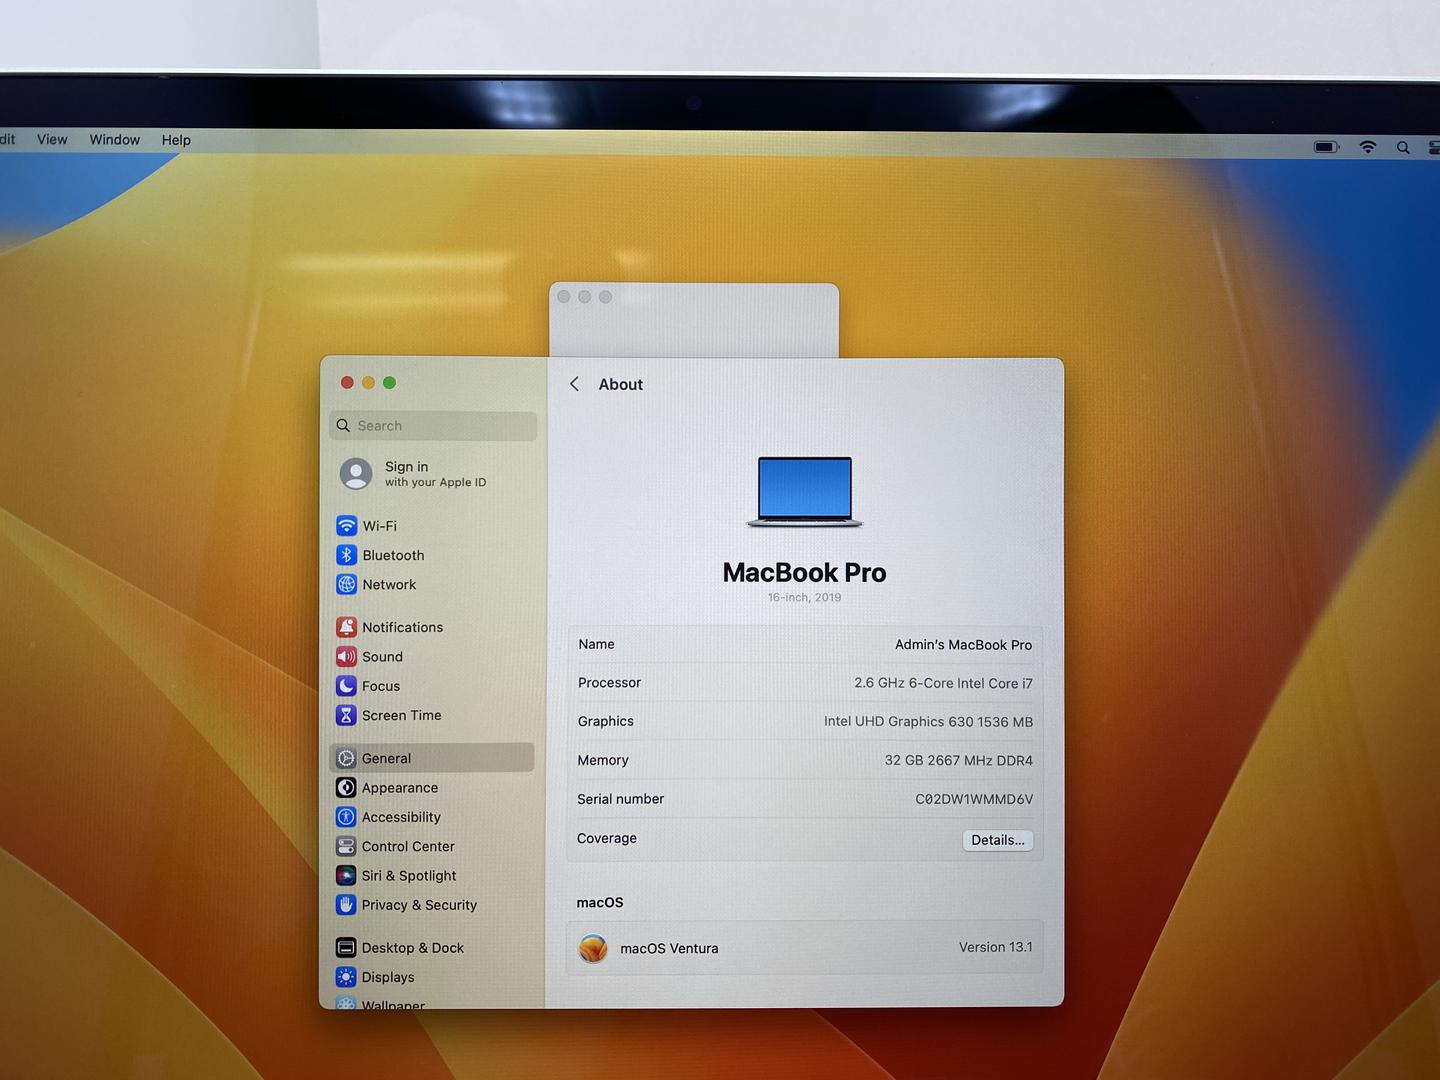Select the Accessibility icon
Image resolution: width=1440 pixels, height=1080 pixels.
[346, 817]
